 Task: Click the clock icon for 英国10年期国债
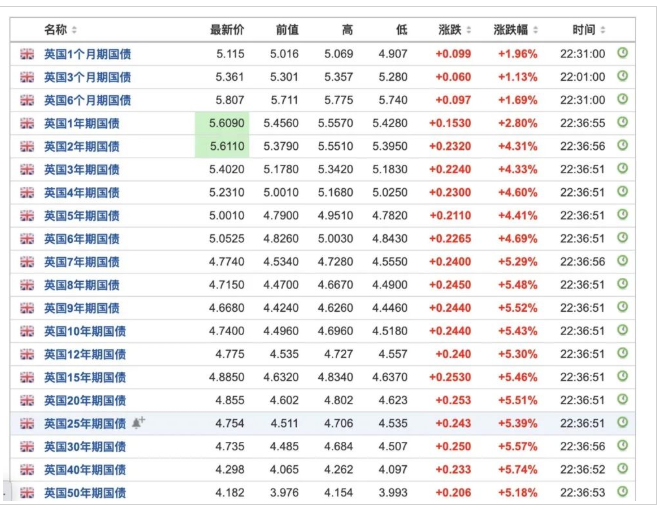point(622,330)
